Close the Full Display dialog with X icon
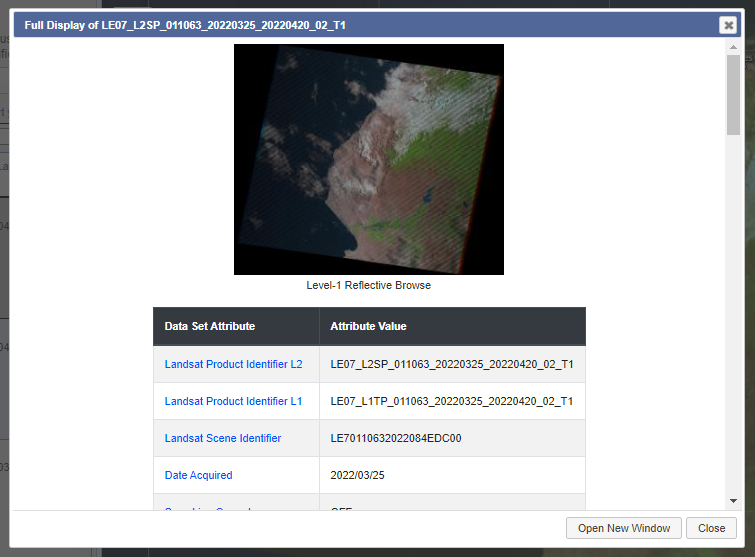 [729, 25]
